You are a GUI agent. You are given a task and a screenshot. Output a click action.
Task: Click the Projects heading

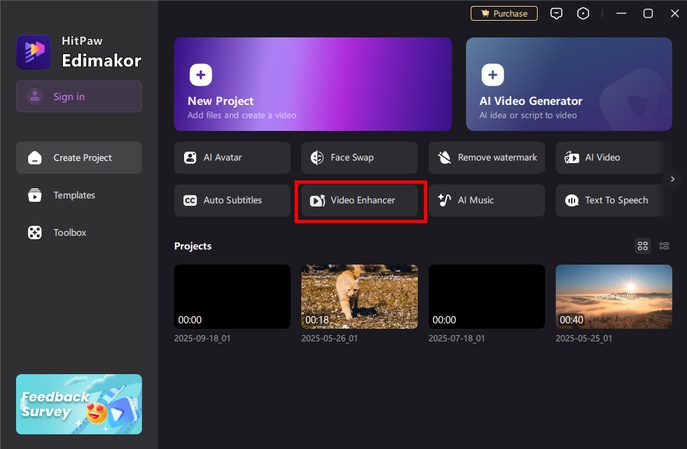pos(193,246)
